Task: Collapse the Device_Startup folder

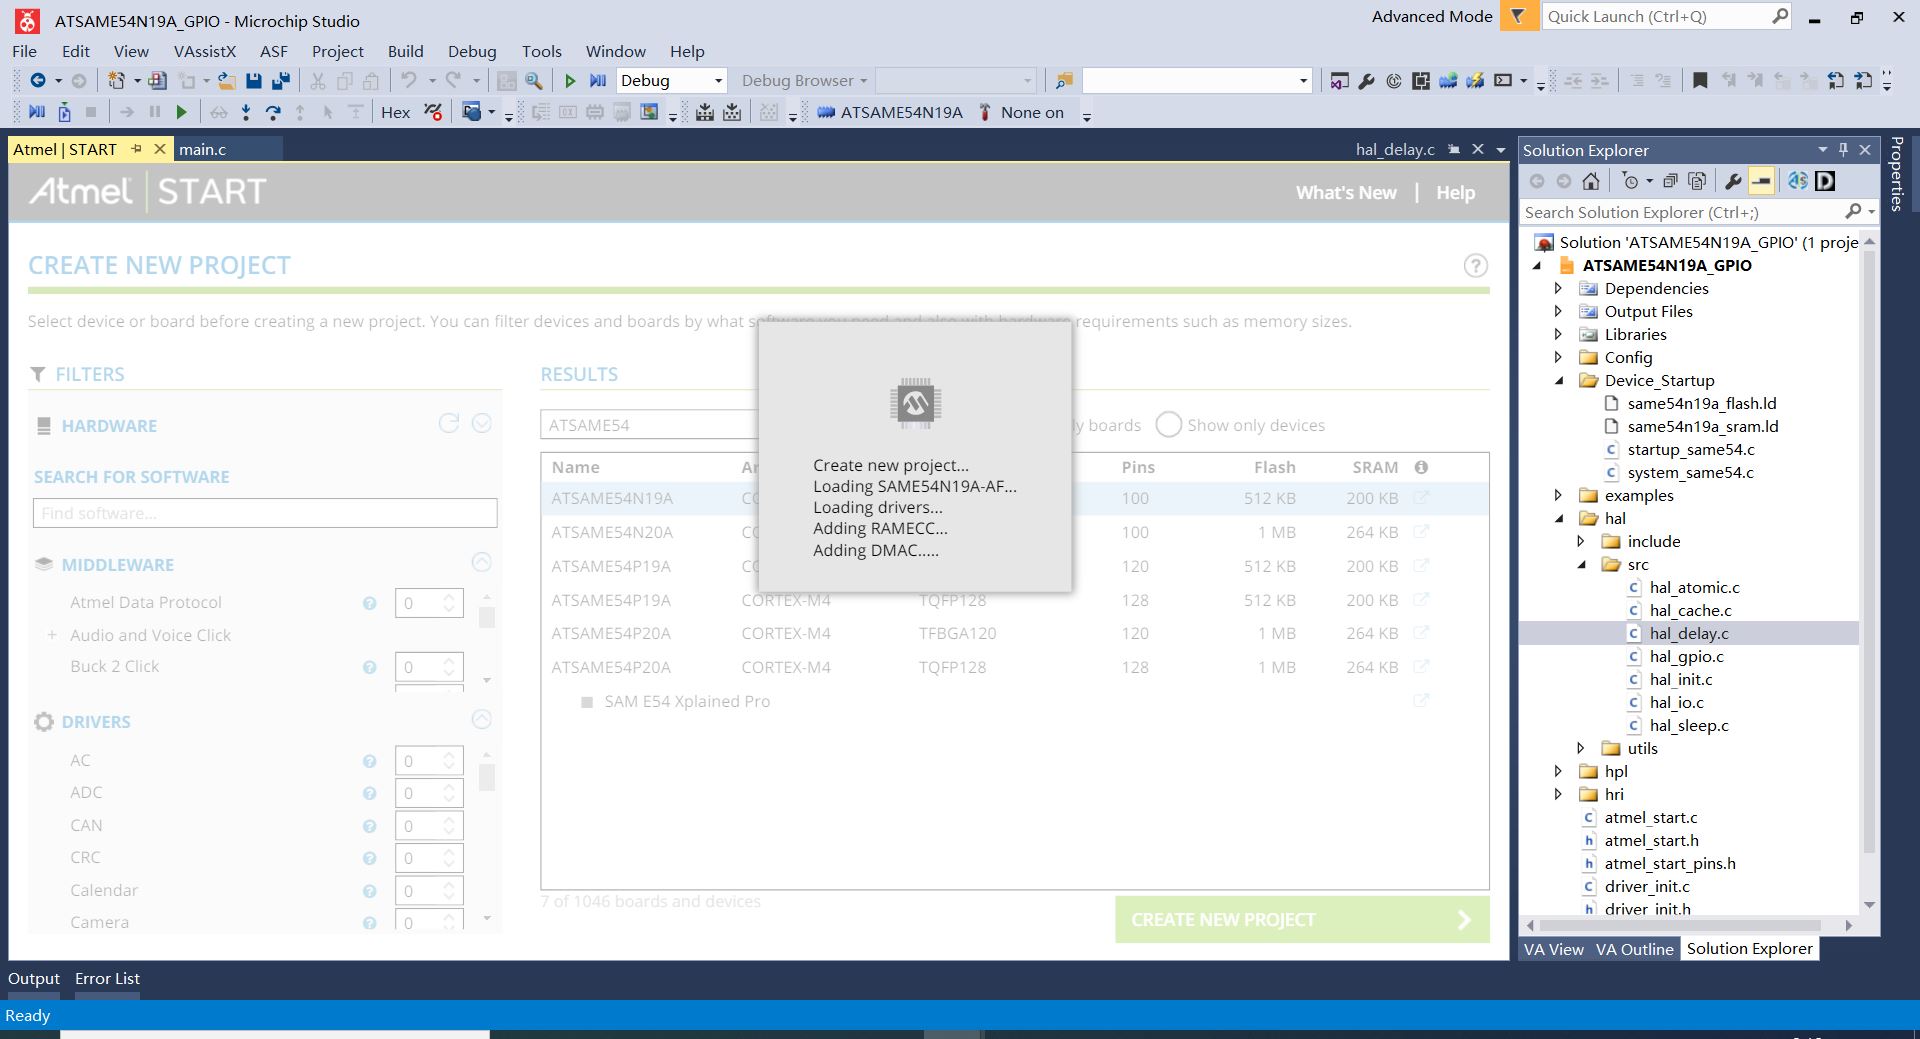Action: 1559,381
